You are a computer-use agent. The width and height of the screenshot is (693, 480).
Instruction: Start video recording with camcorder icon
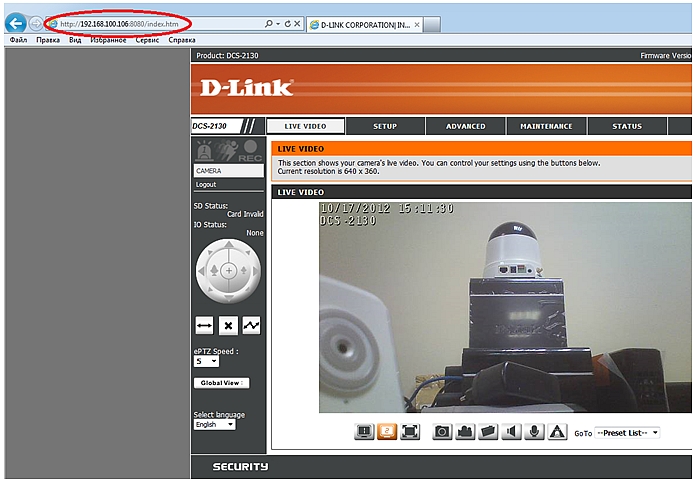[464, 432]
